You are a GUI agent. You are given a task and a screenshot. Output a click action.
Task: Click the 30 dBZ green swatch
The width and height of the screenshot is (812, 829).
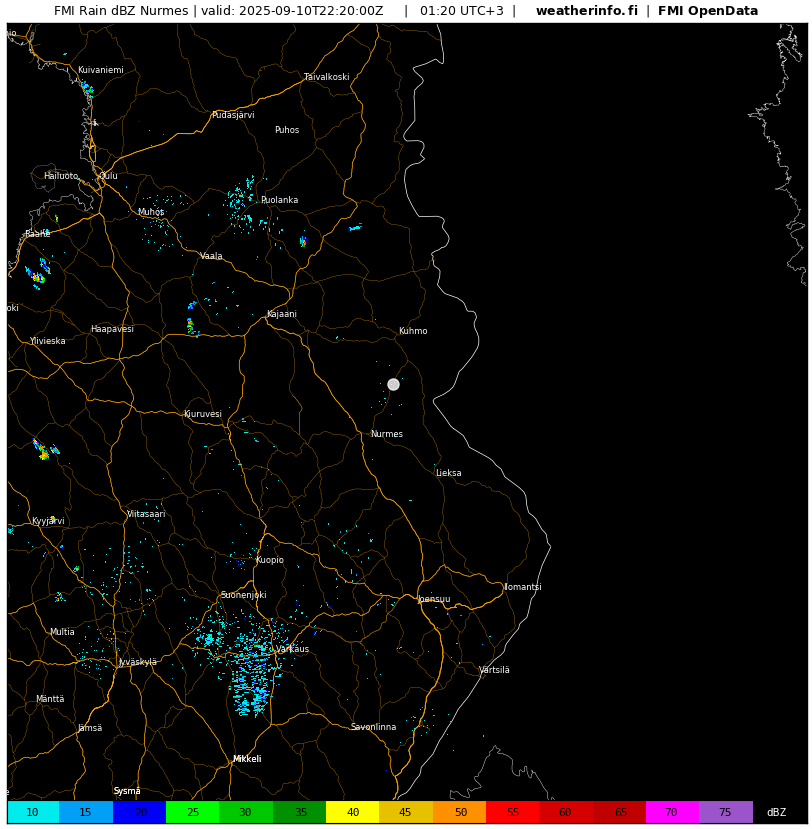(x=246, y=812)
